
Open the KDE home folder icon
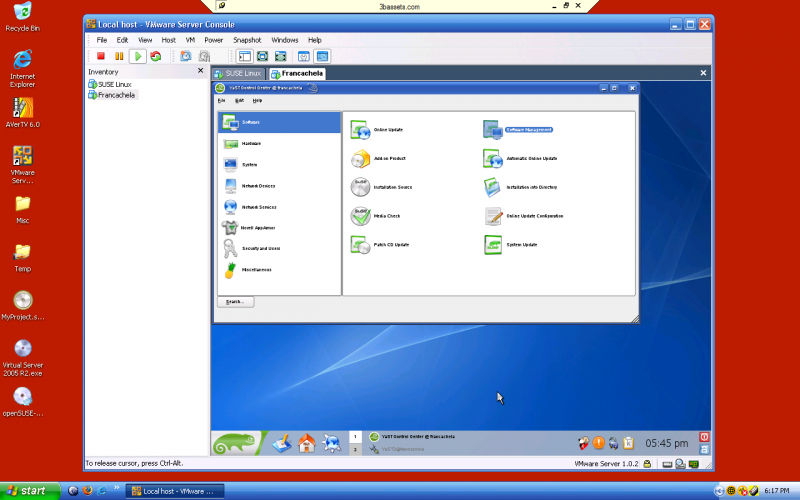click(307, 442)
